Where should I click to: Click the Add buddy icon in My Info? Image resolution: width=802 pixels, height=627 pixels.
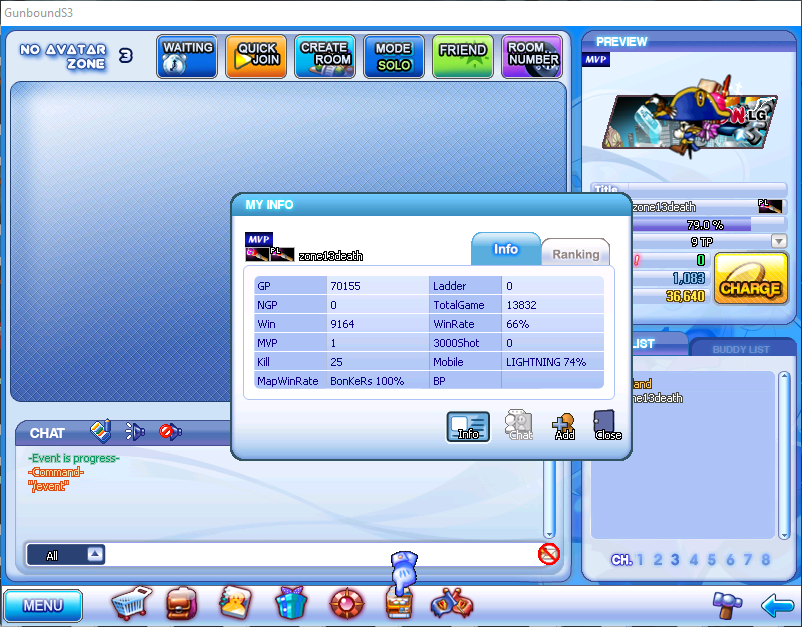(564, 426)
